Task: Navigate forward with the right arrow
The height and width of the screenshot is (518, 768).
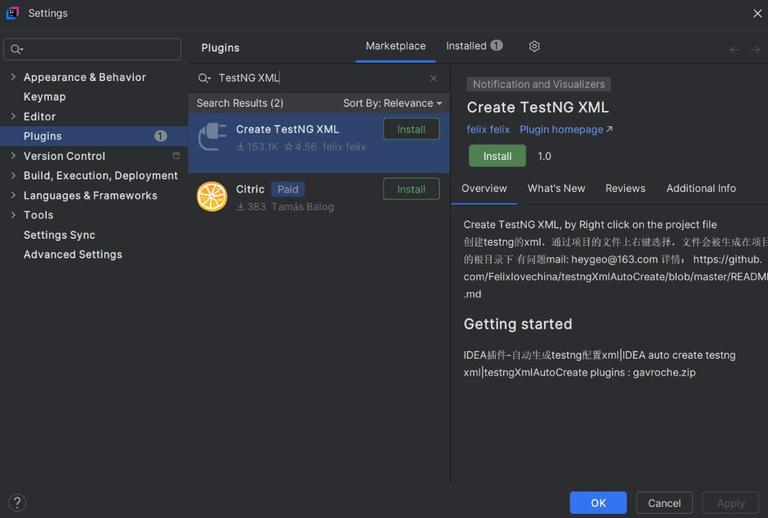Action: pyautogui.click(x=755, y=50)
